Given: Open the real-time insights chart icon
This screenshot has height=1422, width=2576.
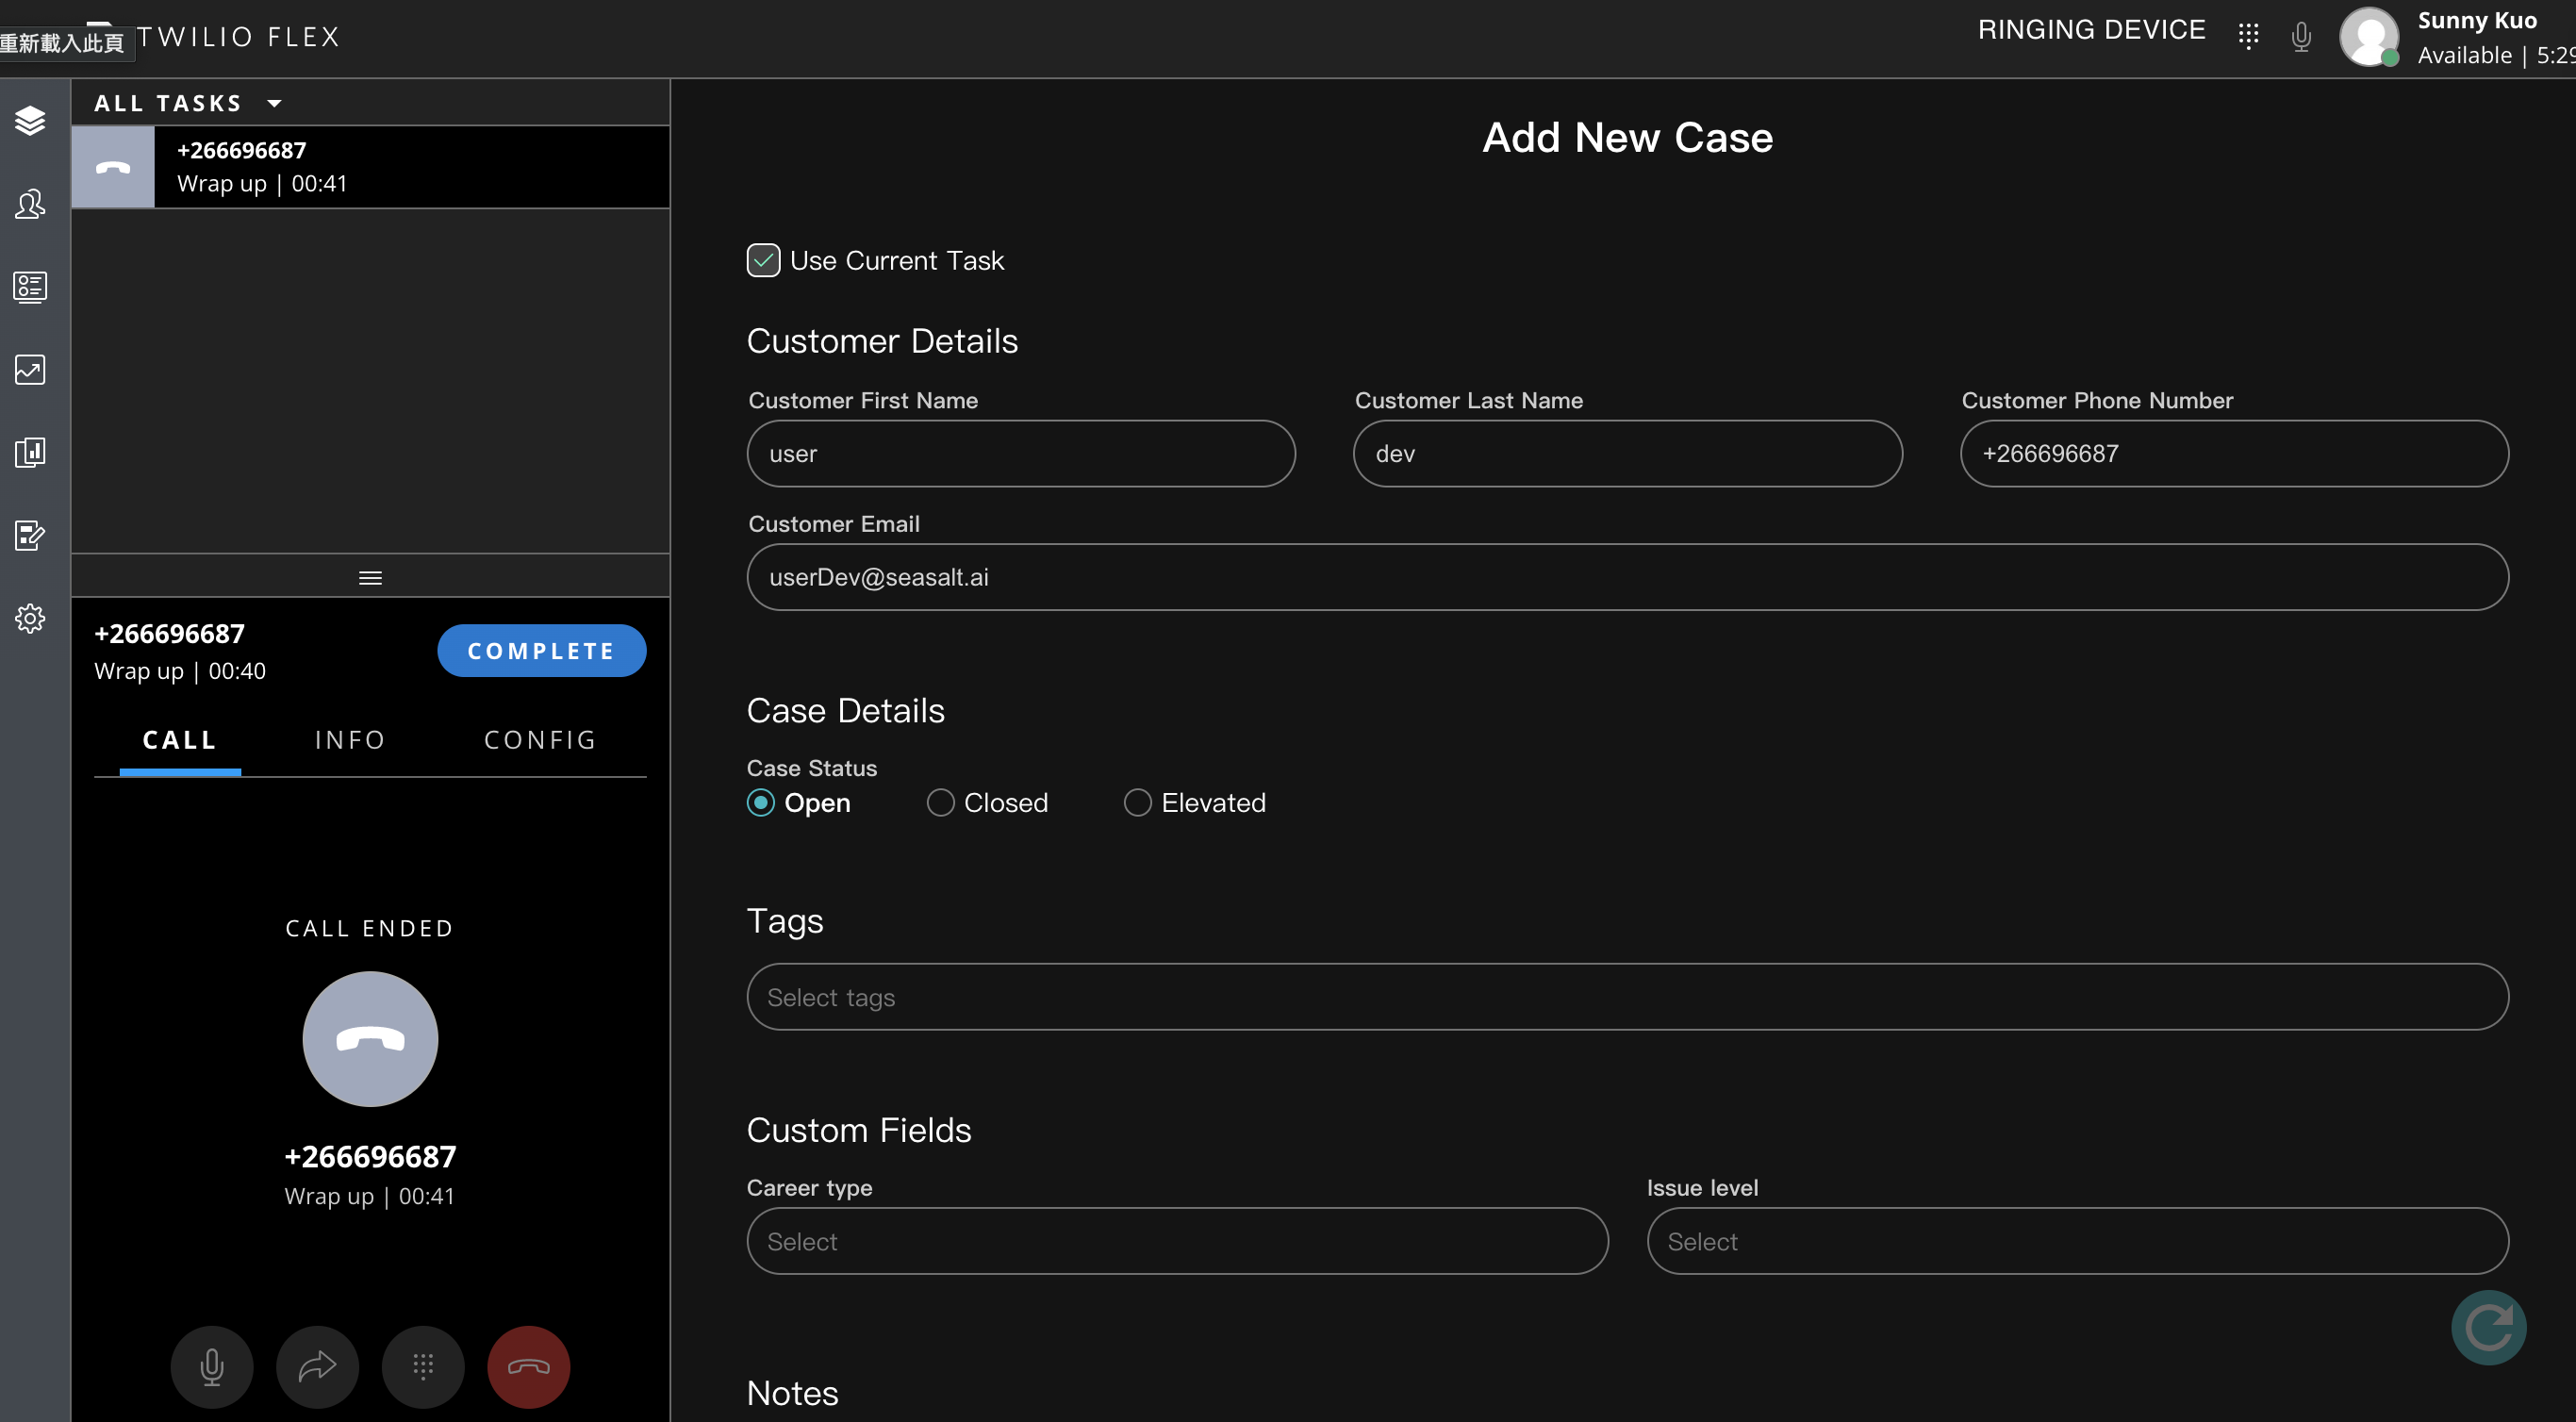Looking at the screenshot, I should 30,369.
